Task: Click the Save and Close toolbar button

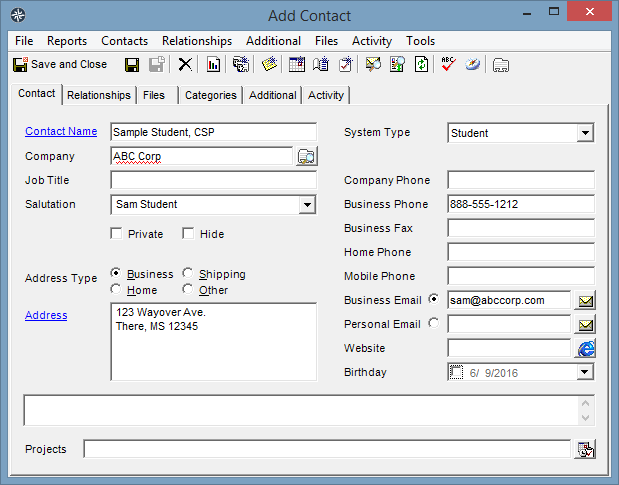Action: (60, 64)
